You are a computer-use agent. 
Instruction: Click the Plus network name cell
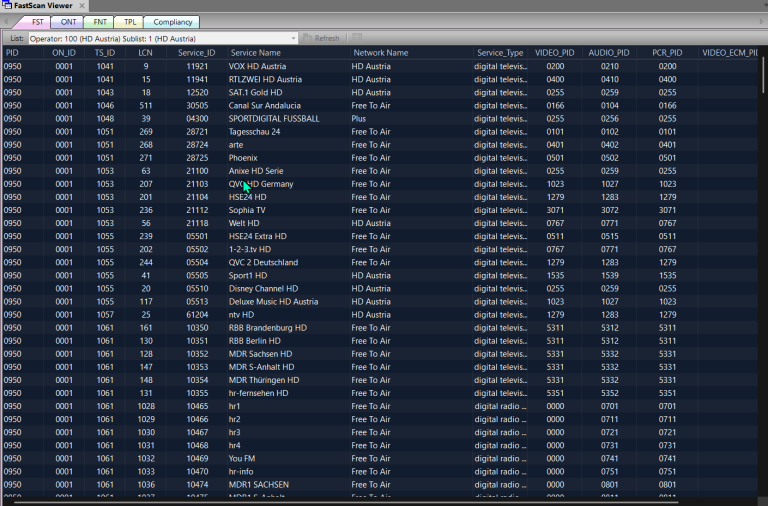coord(359,119)
